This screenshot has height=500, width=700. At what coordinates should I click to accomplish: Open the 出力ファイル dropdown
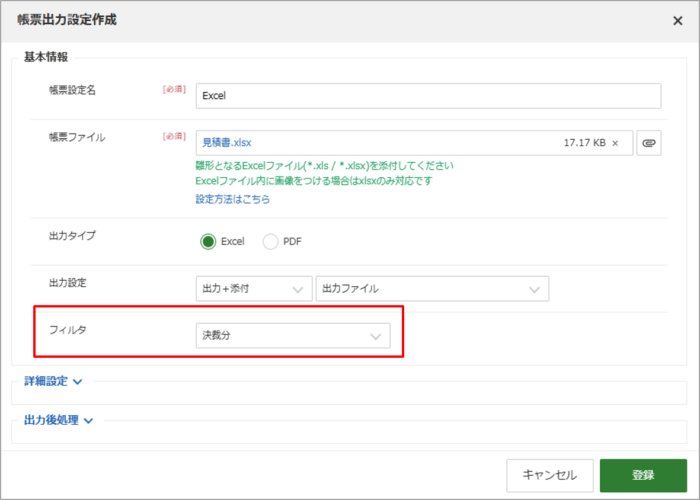[432, 288]
